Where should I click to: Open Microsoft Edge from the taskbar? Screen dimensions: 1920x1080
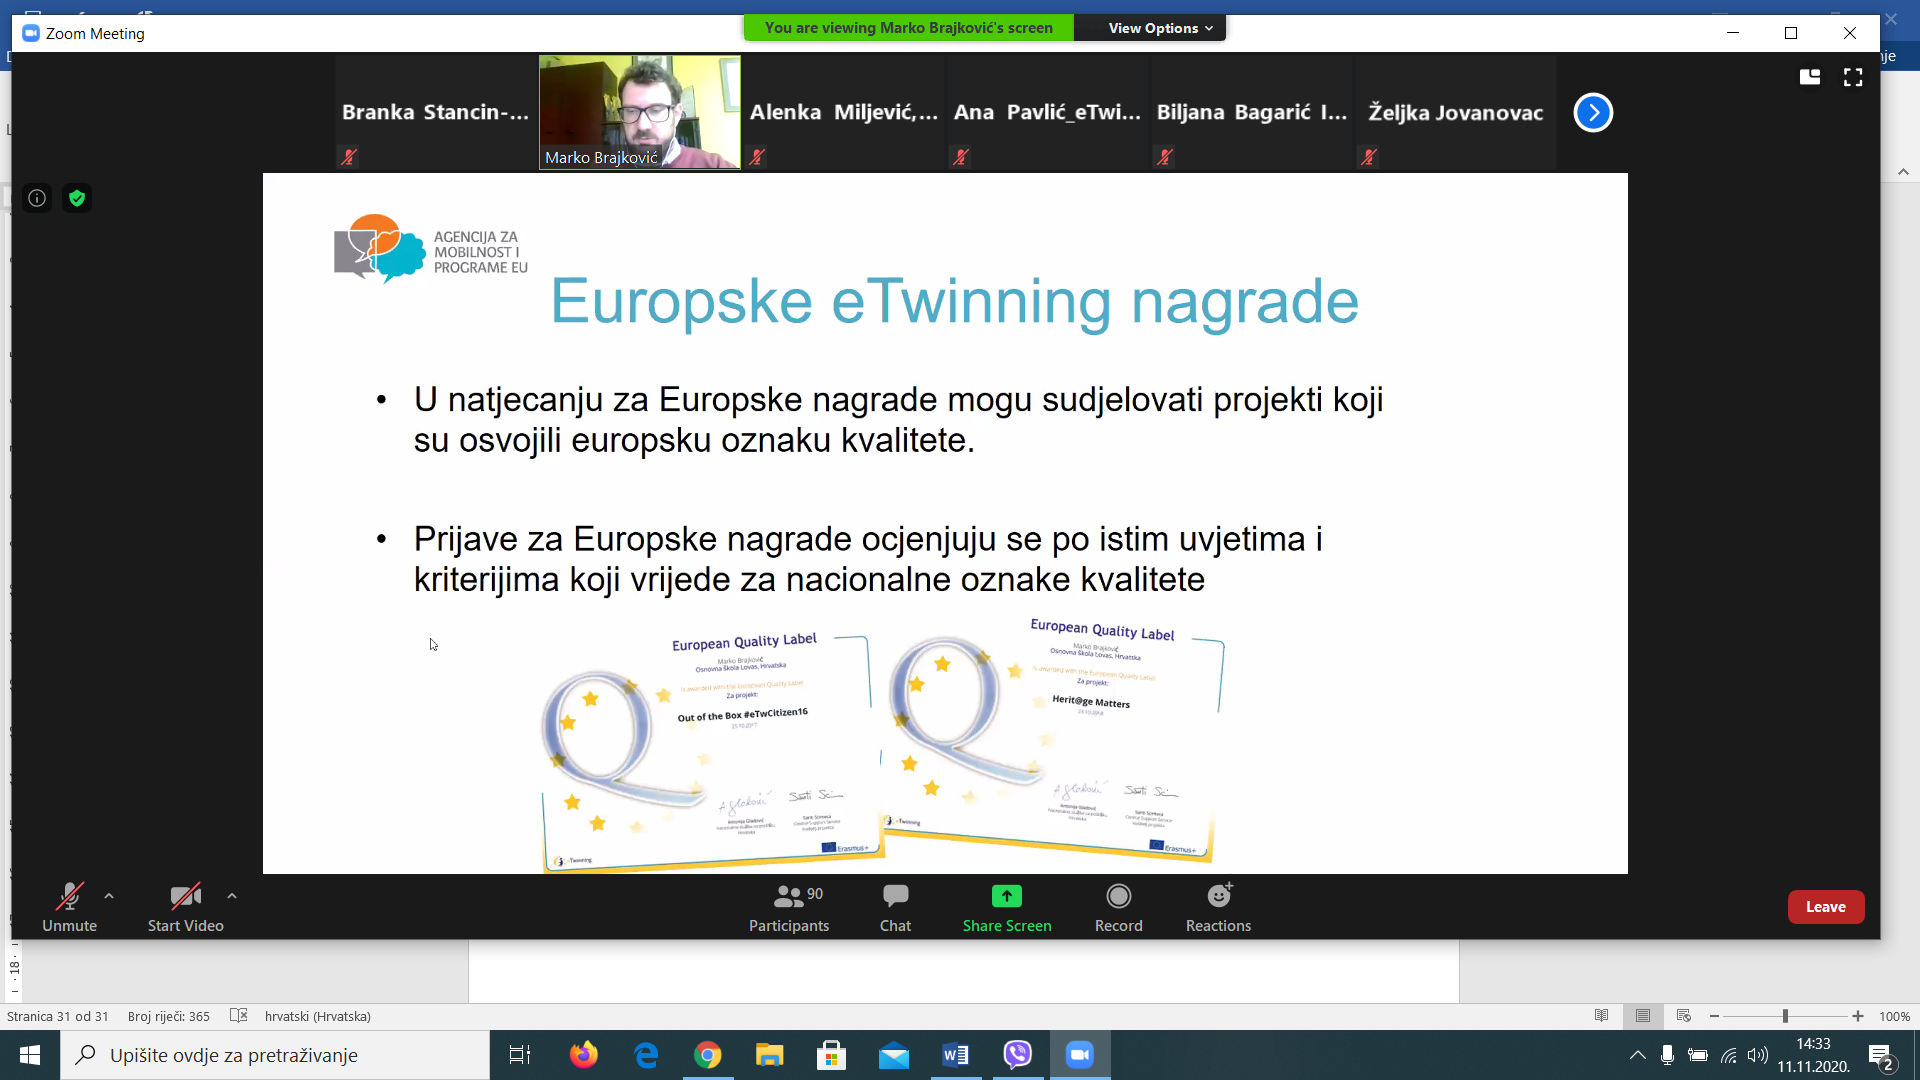click(x=646, y=1055)
